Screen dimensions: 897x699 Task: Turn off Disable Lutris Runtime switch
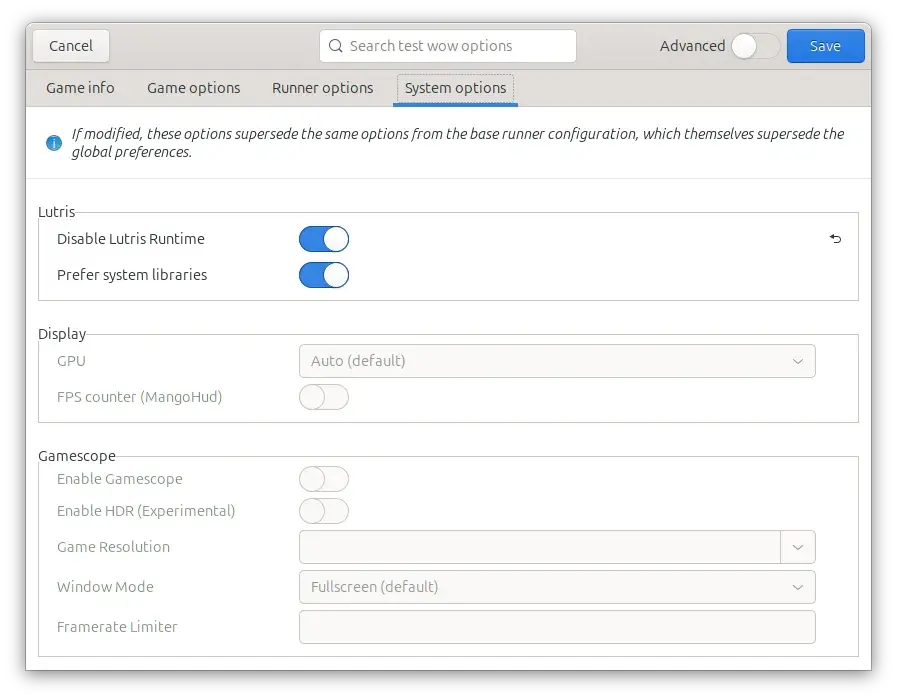(x=324, y=239)
